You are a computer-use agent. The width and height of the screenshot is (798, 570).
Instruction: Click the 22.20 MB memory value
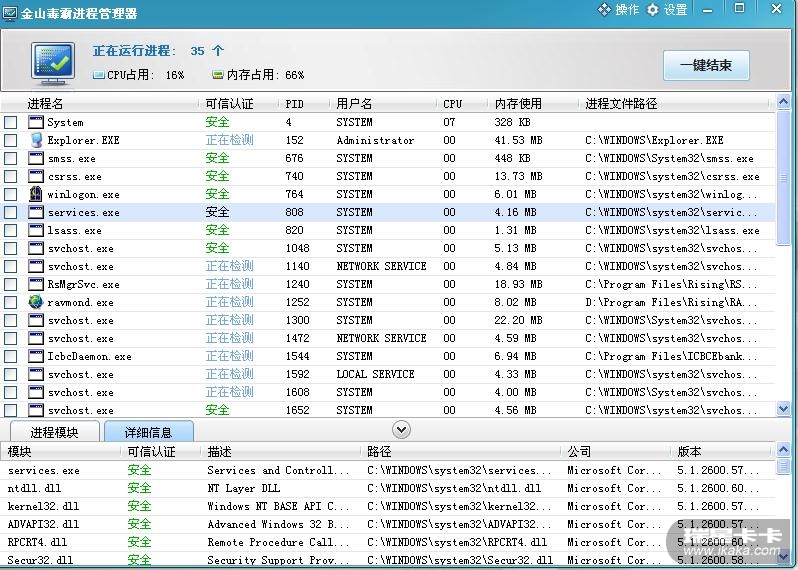point(518,320)
